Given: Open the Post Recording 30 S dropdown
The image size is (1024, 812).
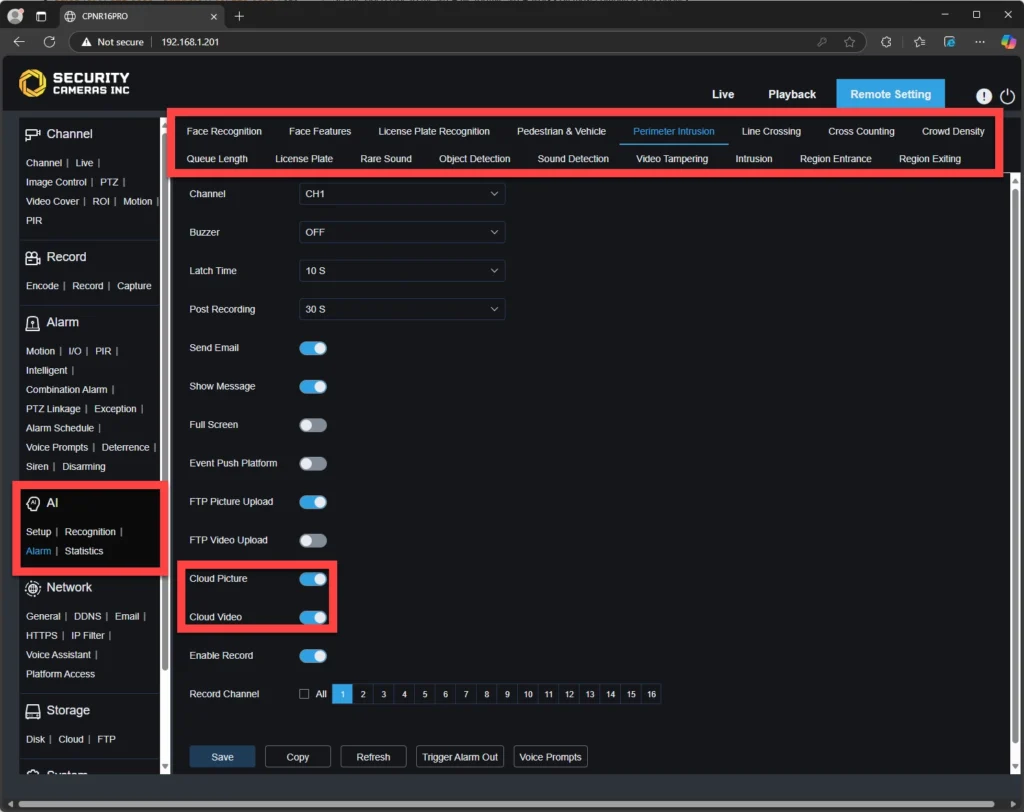Looking at the screenshot, I should (402, 310).
